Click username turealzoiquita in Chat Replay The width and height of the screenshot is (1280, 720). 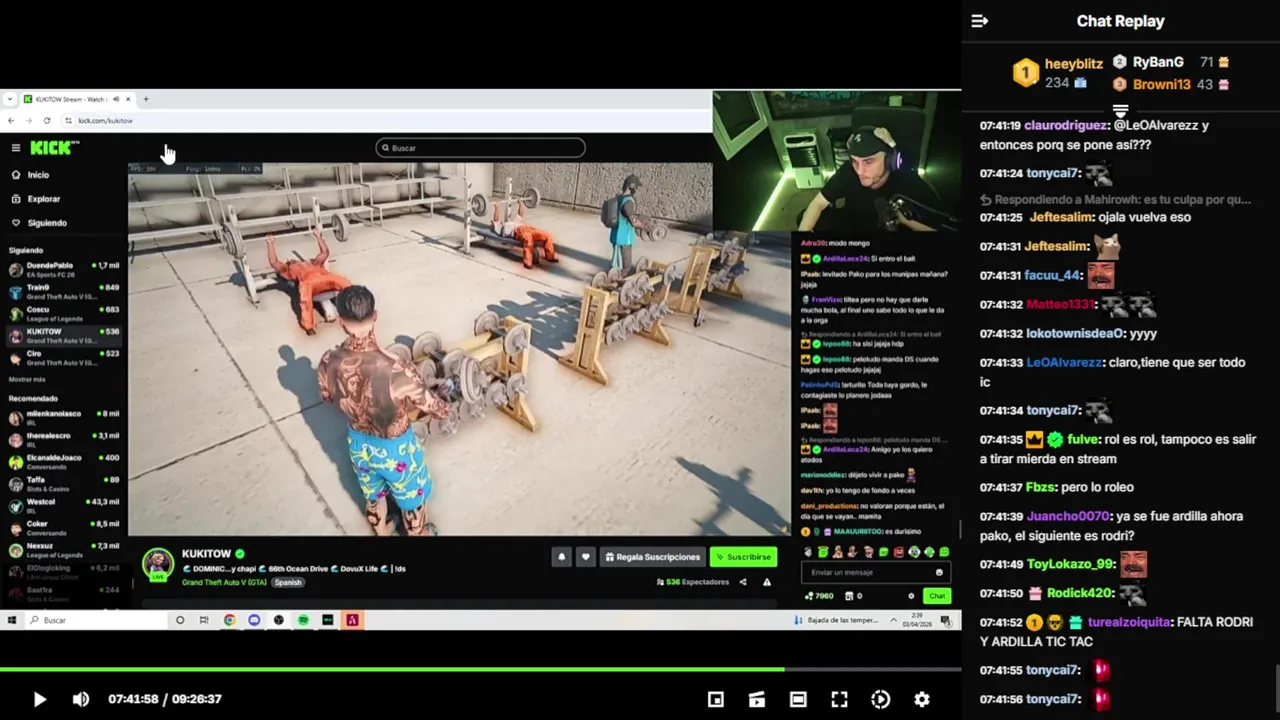click(x=1129, y=622)
